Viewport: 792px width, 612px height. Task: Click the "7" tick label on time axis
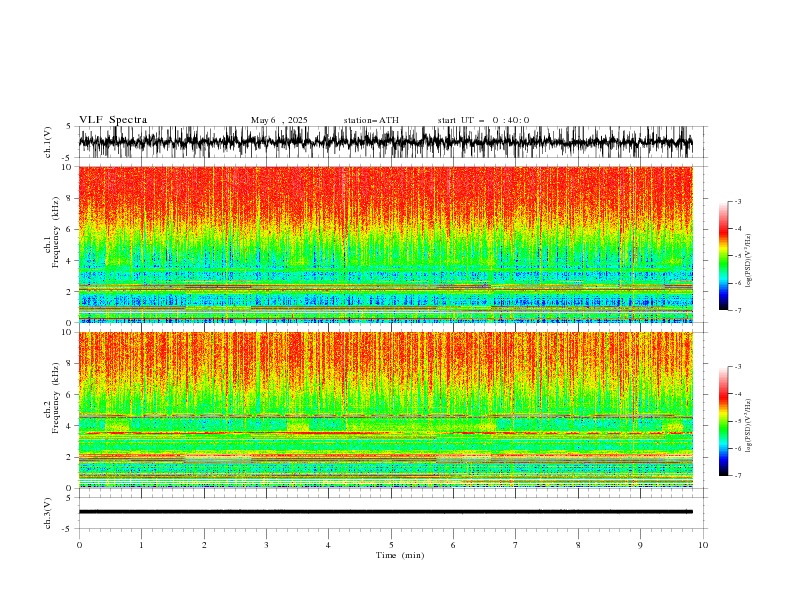pos(516,545)
